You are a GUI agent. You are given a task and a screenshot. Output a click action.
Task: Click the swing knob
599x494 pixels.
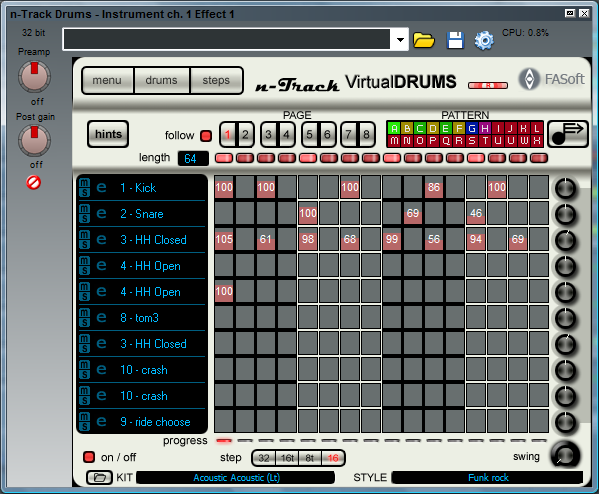click(x=565, y=455)
